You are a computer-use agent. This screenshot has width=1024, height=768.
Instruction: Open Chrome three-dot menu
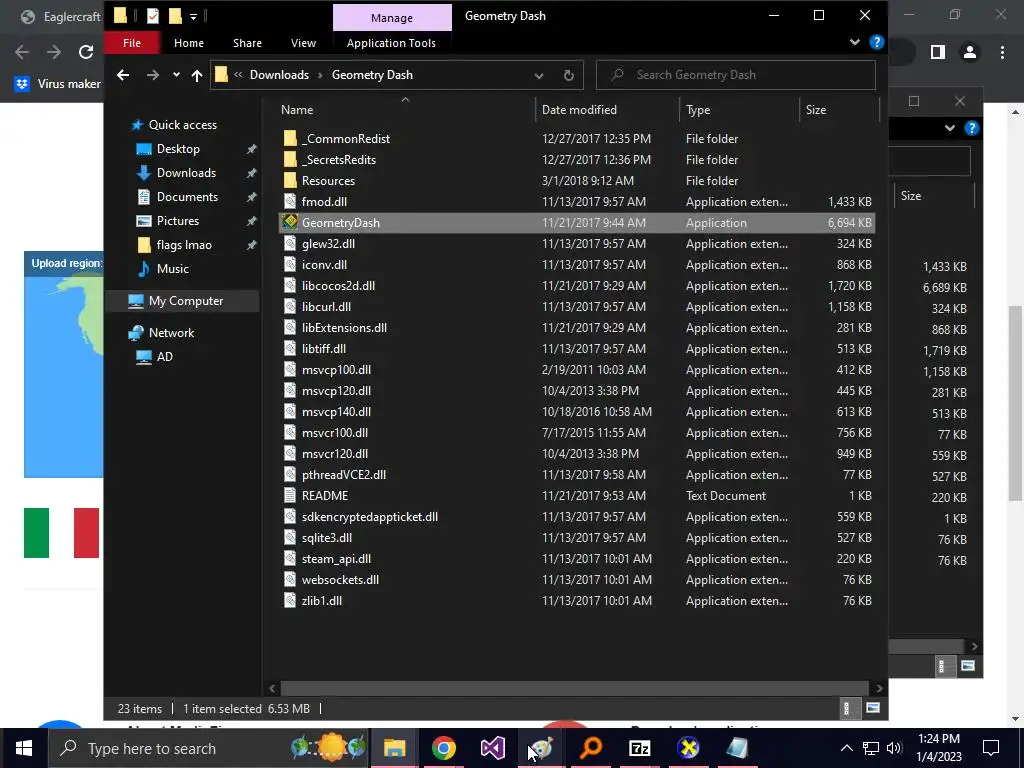pyautogui.click(x=1002, y=52)
